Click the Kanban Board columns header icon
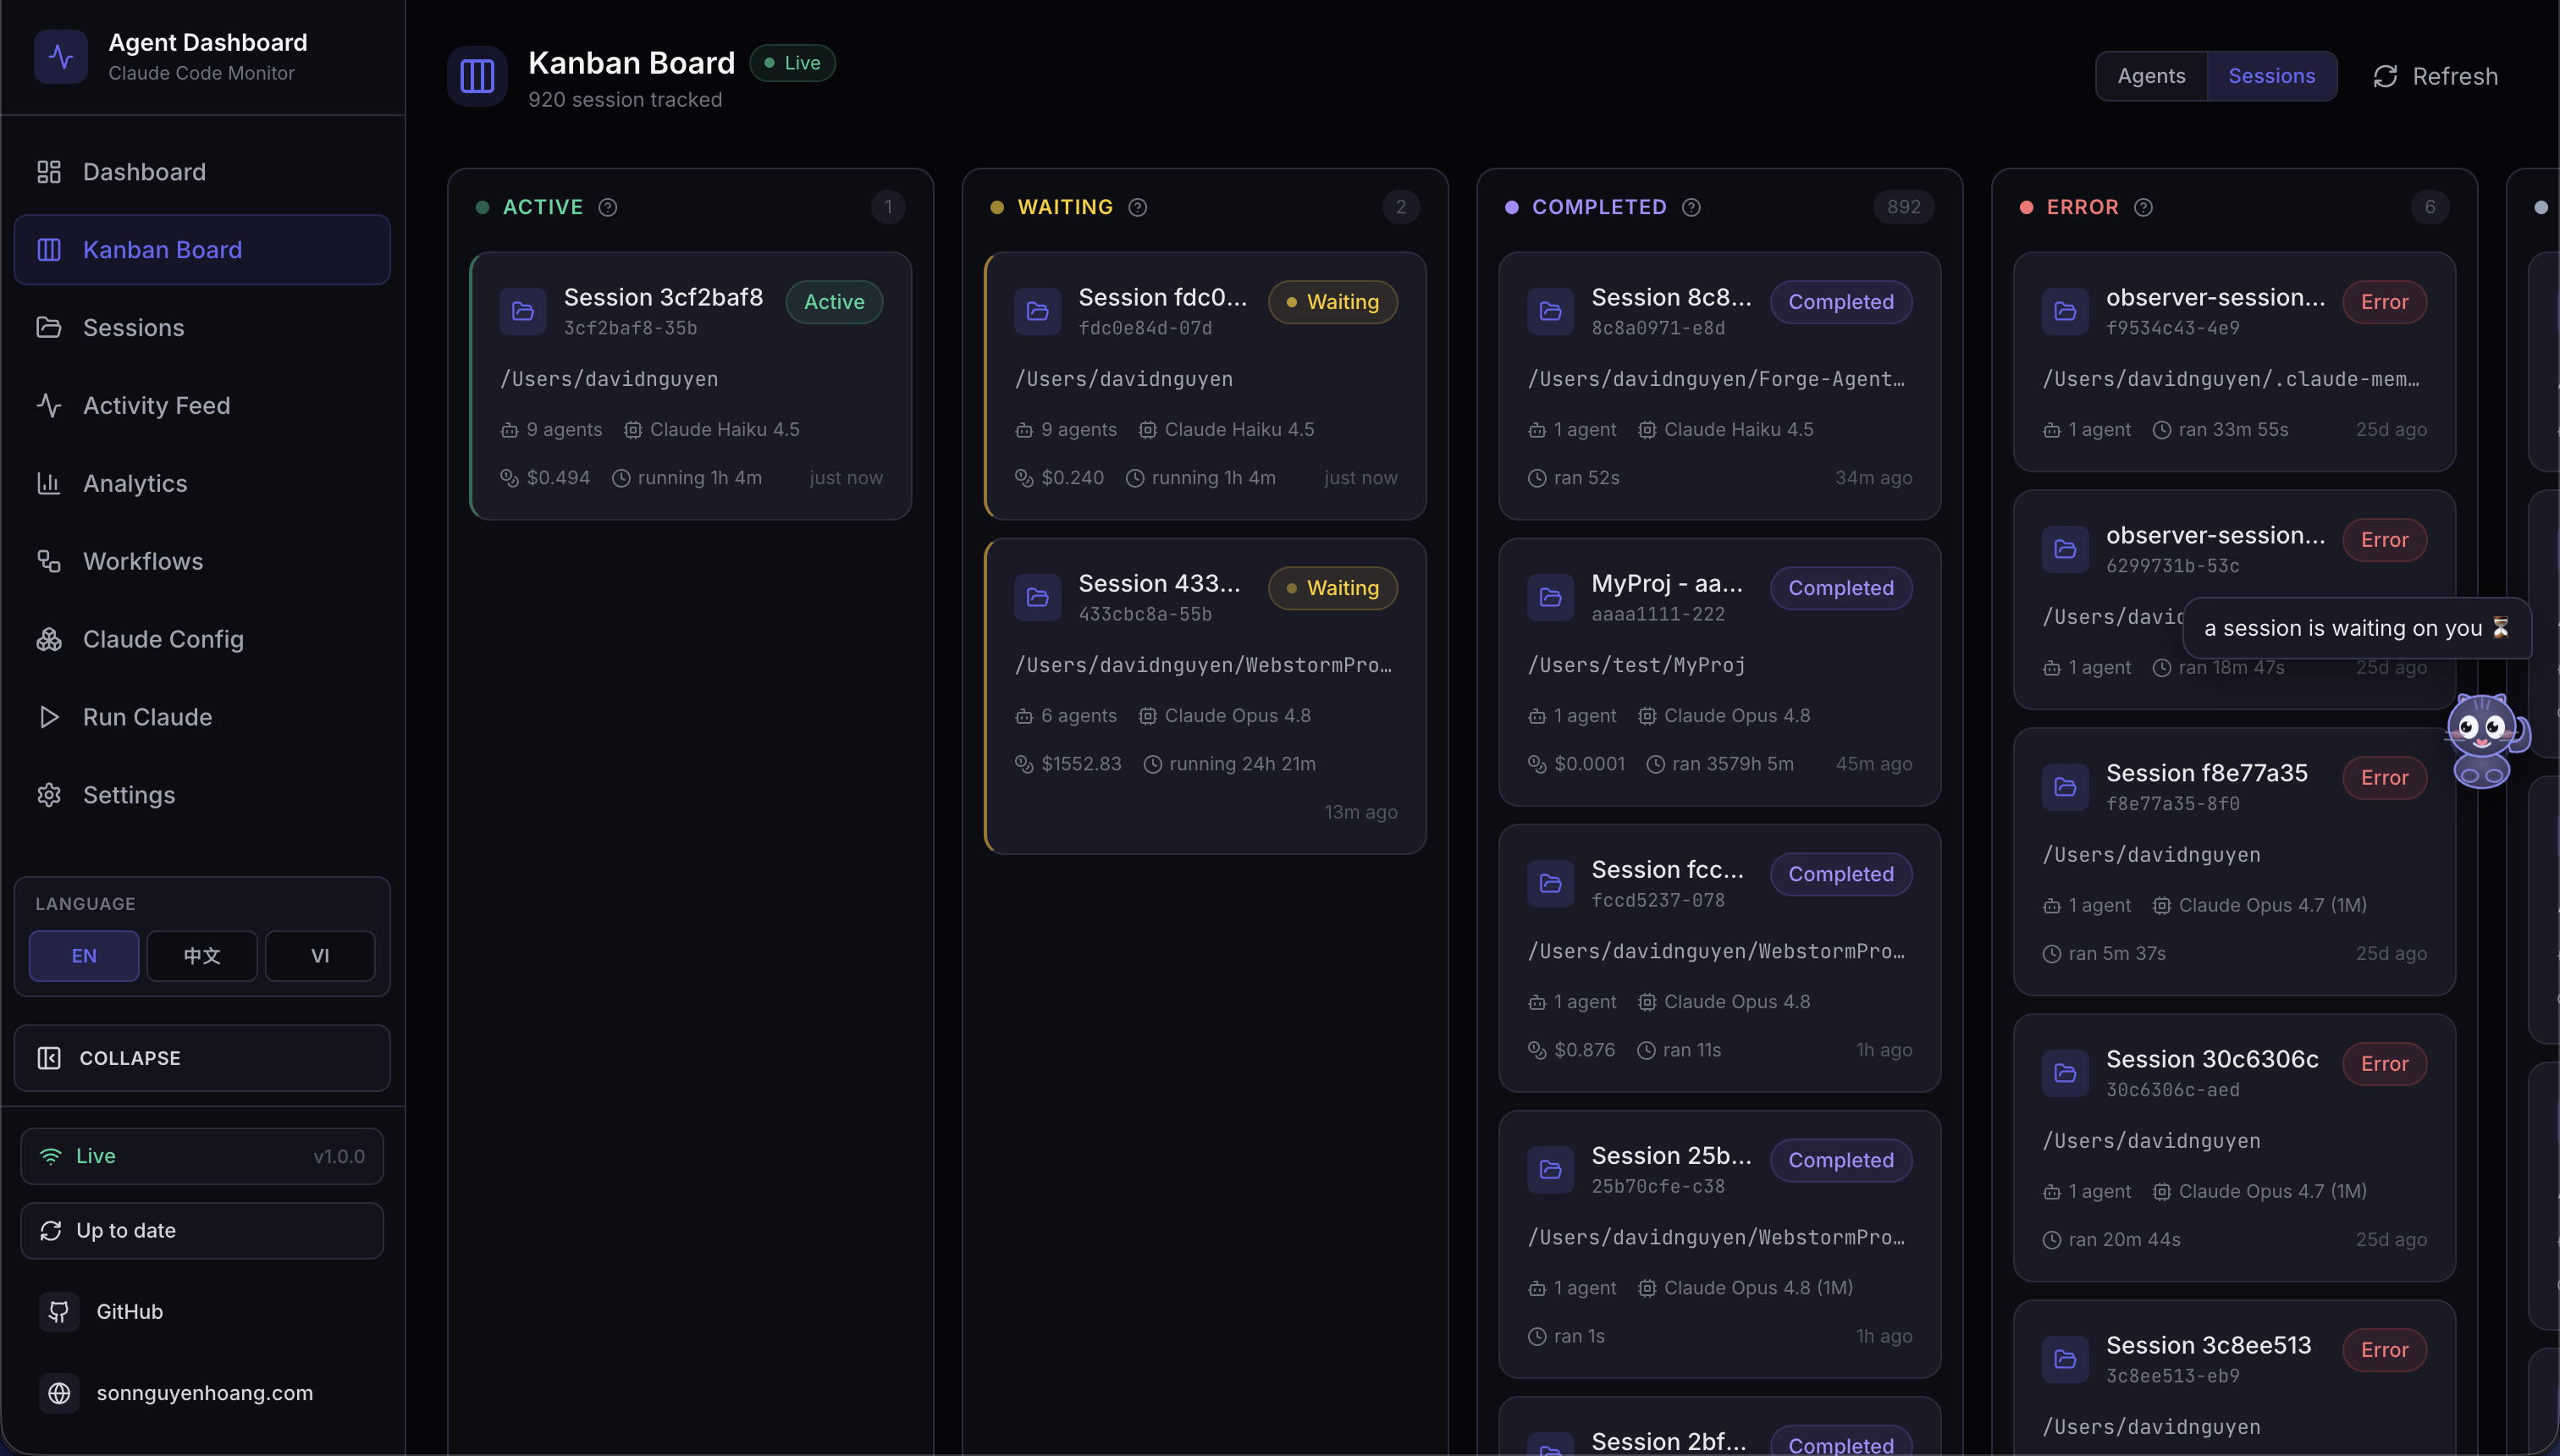Screen dimensions: 2560x1456 tap(477, 76)
